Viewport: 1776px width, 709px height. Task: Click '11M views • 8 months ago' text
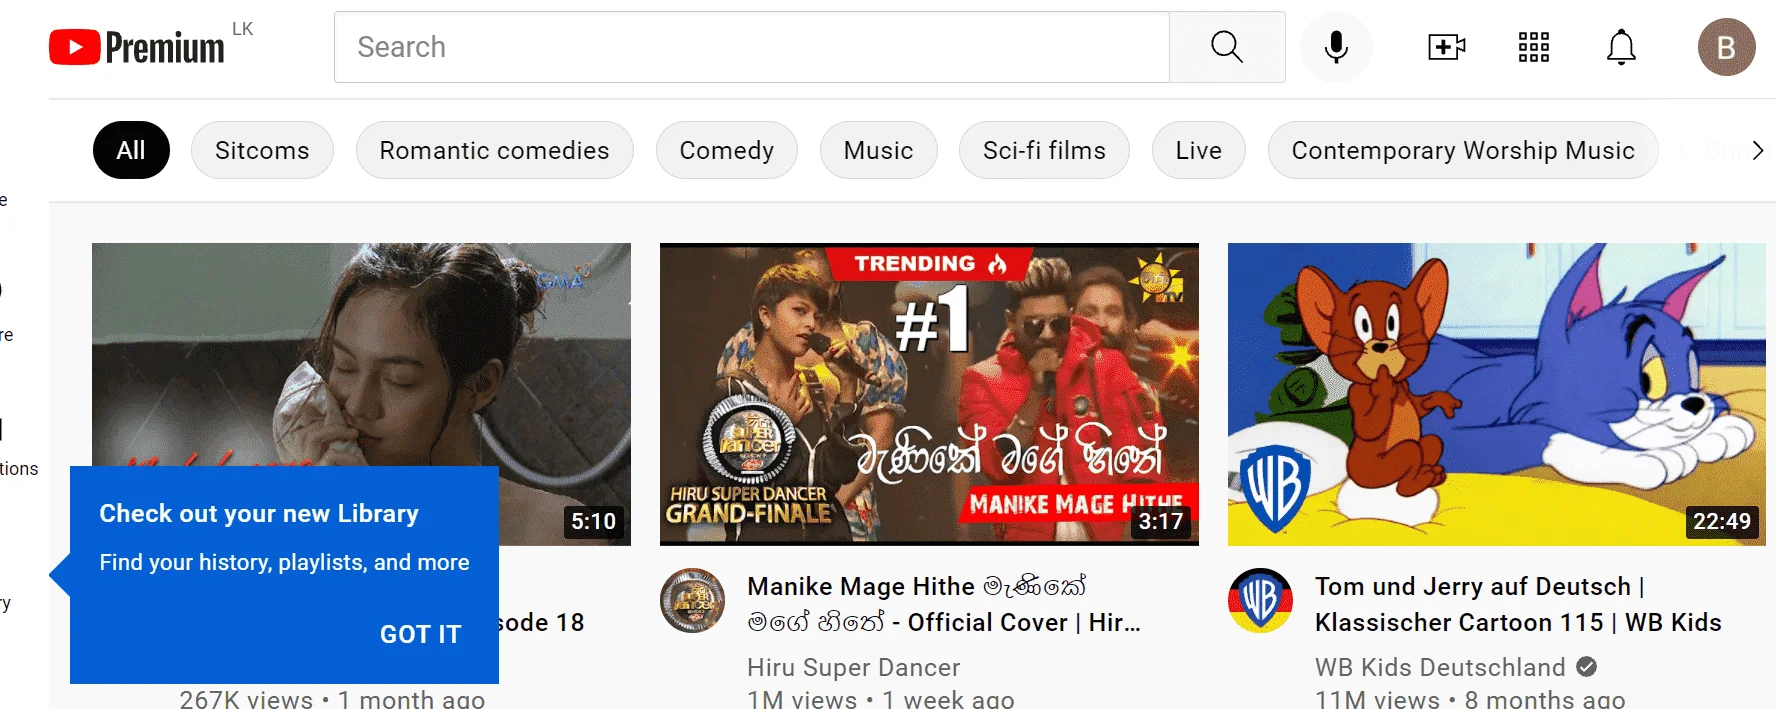tap(1470, 699)
